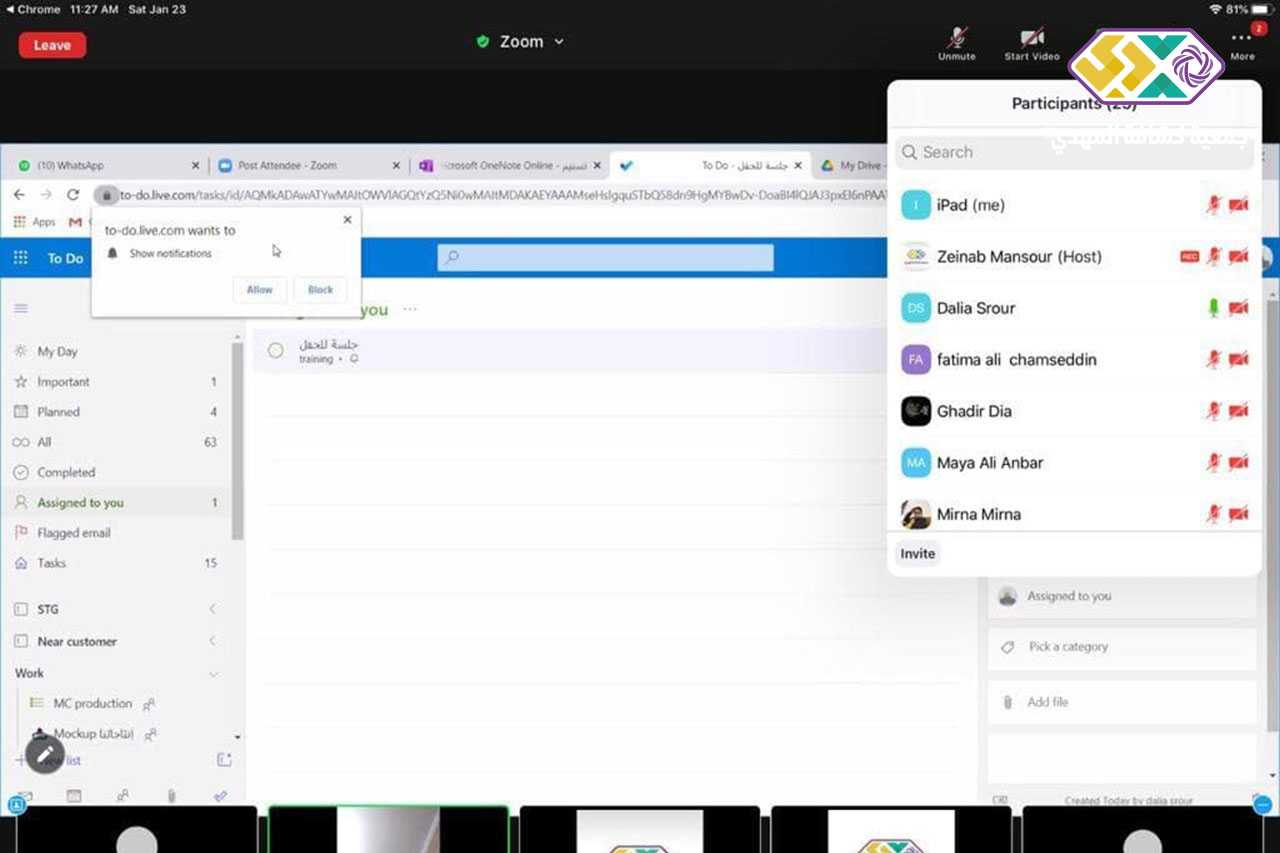This screenshot has height=853, width=1280.
Task: Expand the STG list group
Action: tap(212, 609)
